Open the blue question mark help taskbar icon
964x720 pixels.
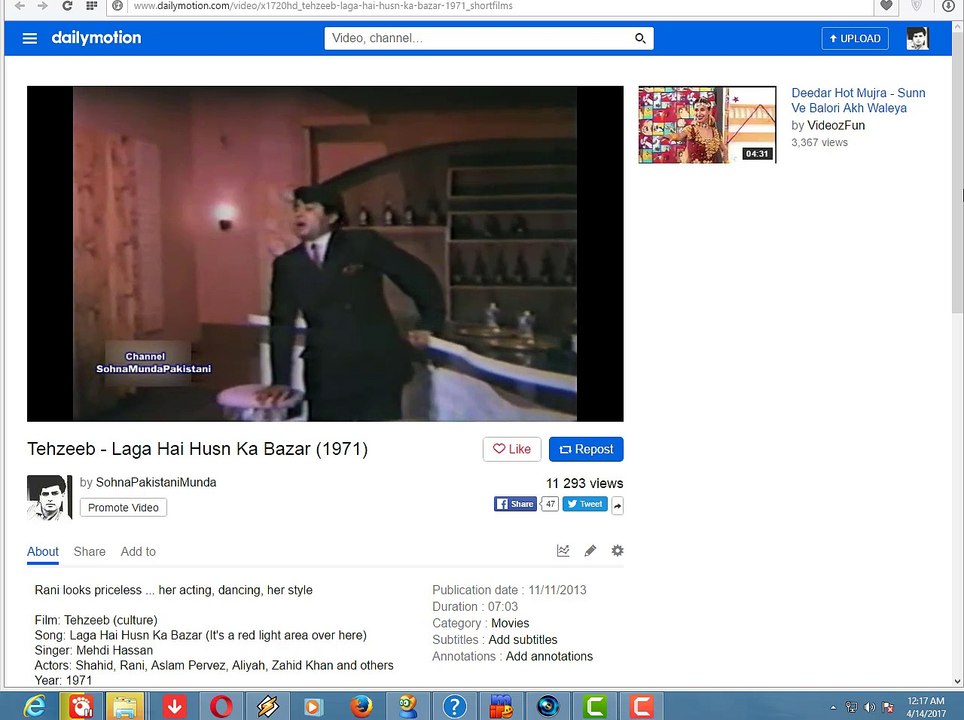coord(454,706)
